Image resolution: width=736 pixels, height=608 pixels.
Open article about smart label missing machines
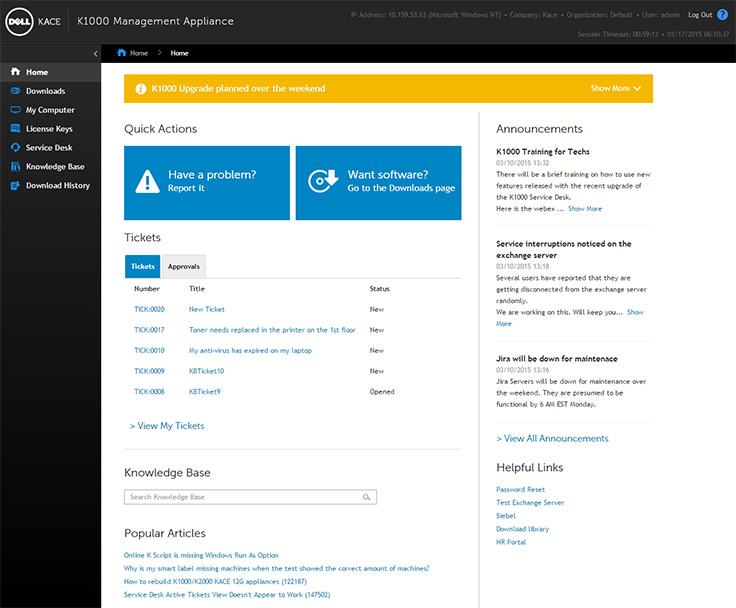point(276,569)
